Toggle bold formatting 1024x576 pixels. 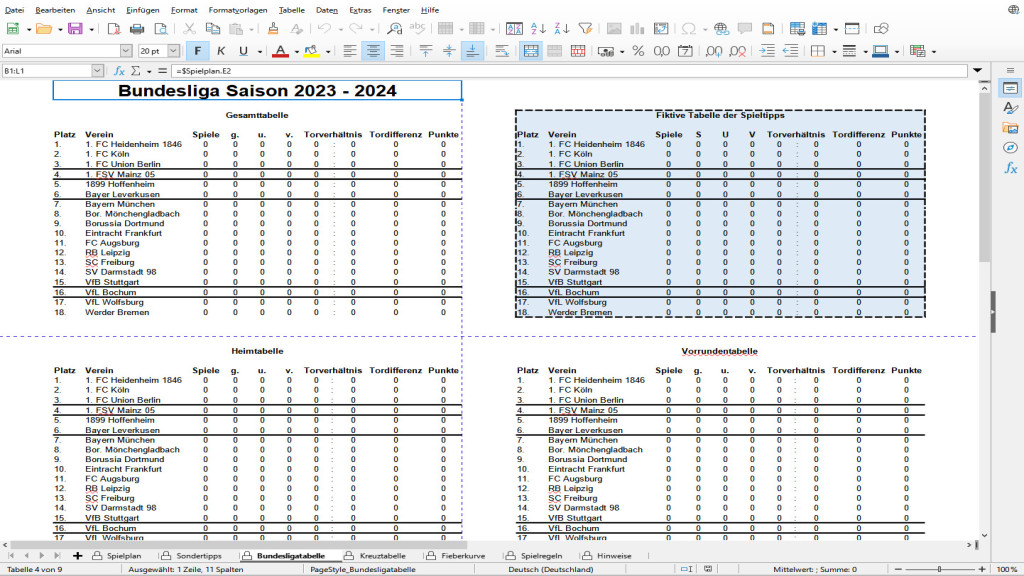[x=197, y=52]
